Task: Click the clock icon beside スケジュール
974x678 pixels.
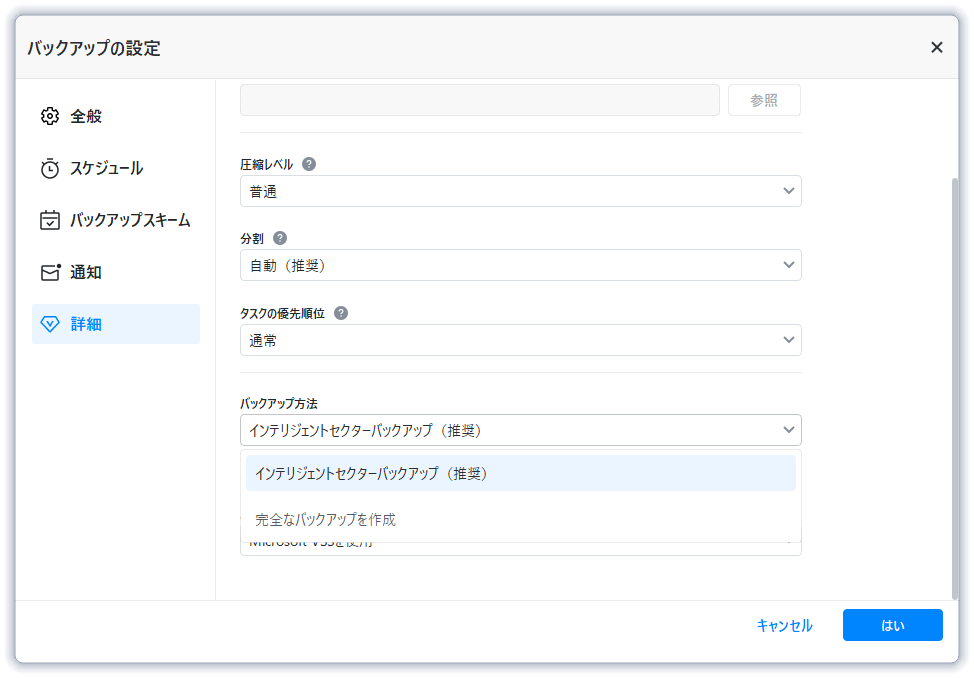Action: pyautogui.click(x=50, y=168)
